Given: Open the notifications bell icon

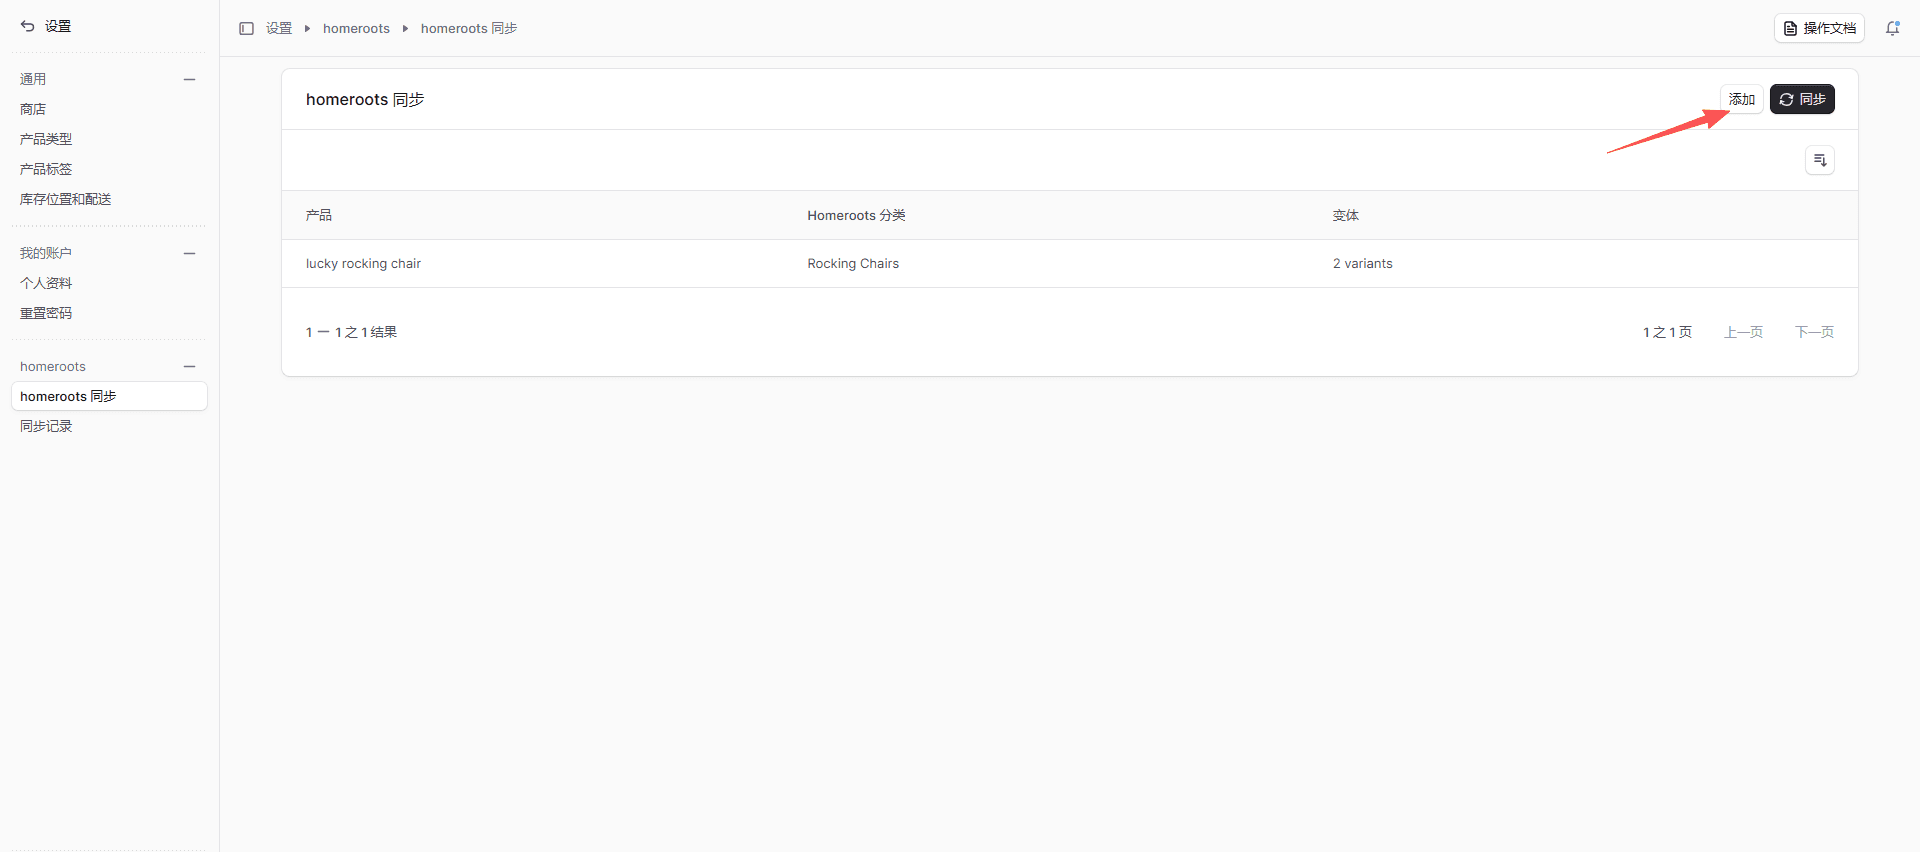Looking at the screenshot, I should [1892, 28].
